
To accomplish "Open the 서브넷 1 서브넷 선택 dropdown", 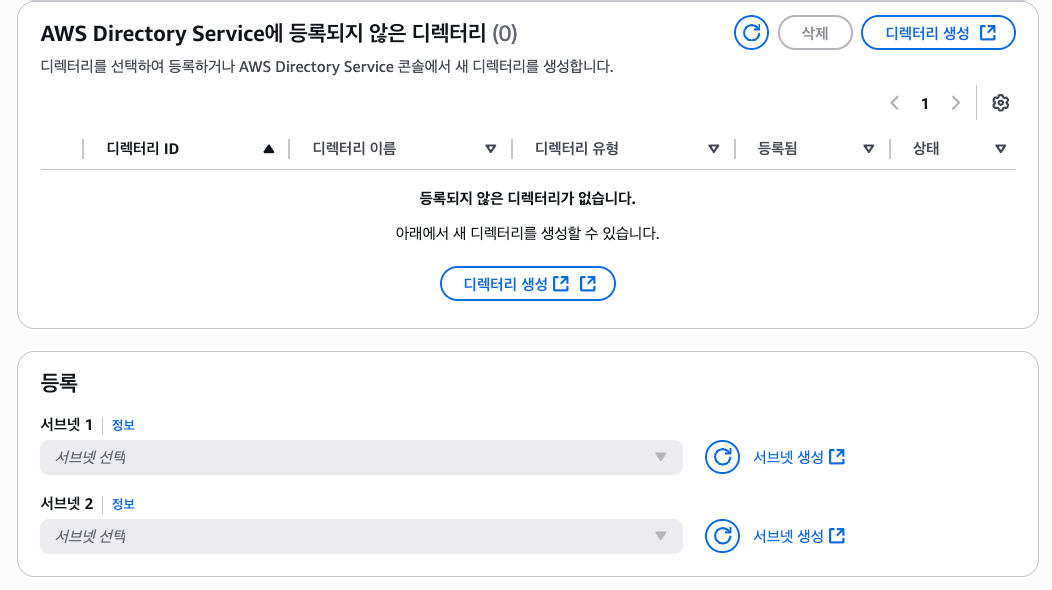I will (361, 457).
